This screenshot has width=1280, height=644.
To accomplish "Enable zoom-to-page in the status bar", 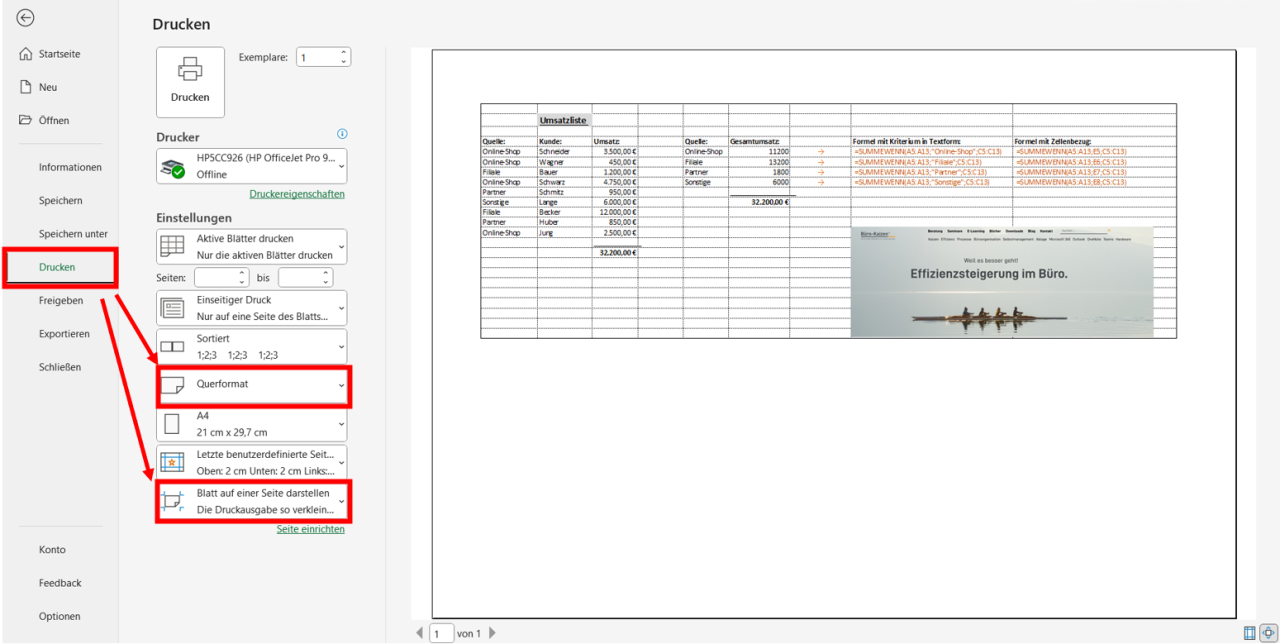I will pos(1267,633).
